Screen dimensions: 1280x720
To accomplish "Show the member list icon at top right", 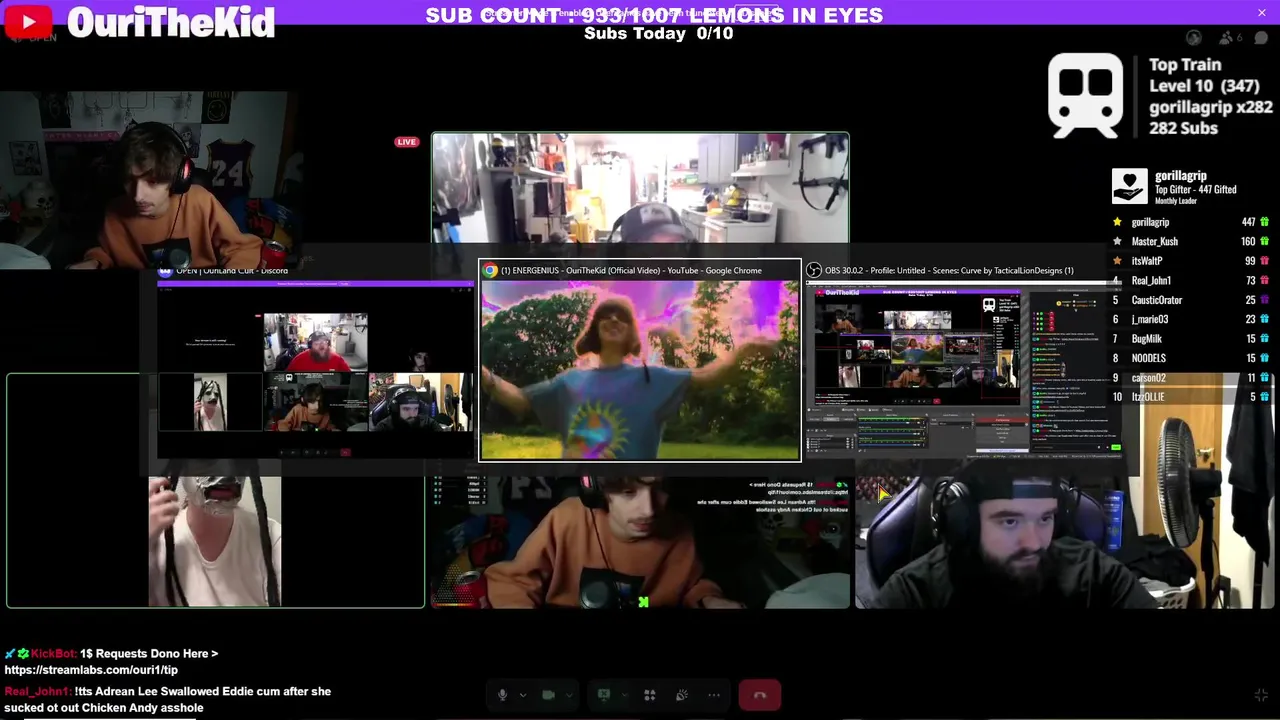I will point(1227,38).
